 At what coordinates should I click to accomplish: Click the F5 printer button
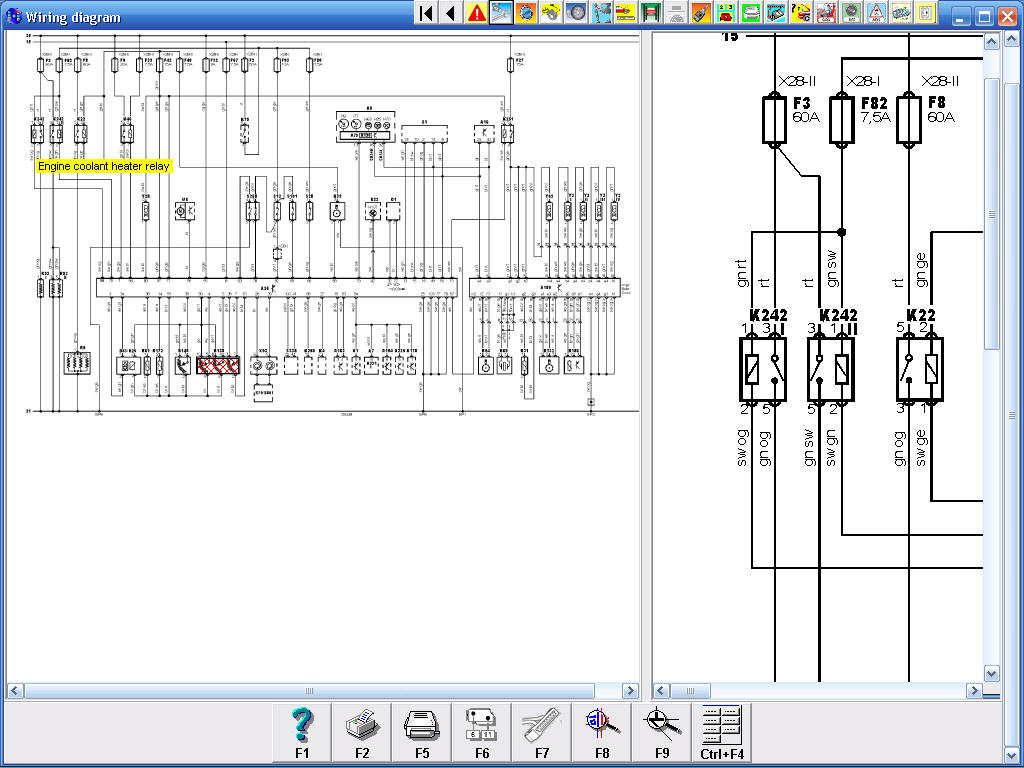[422, 733]
